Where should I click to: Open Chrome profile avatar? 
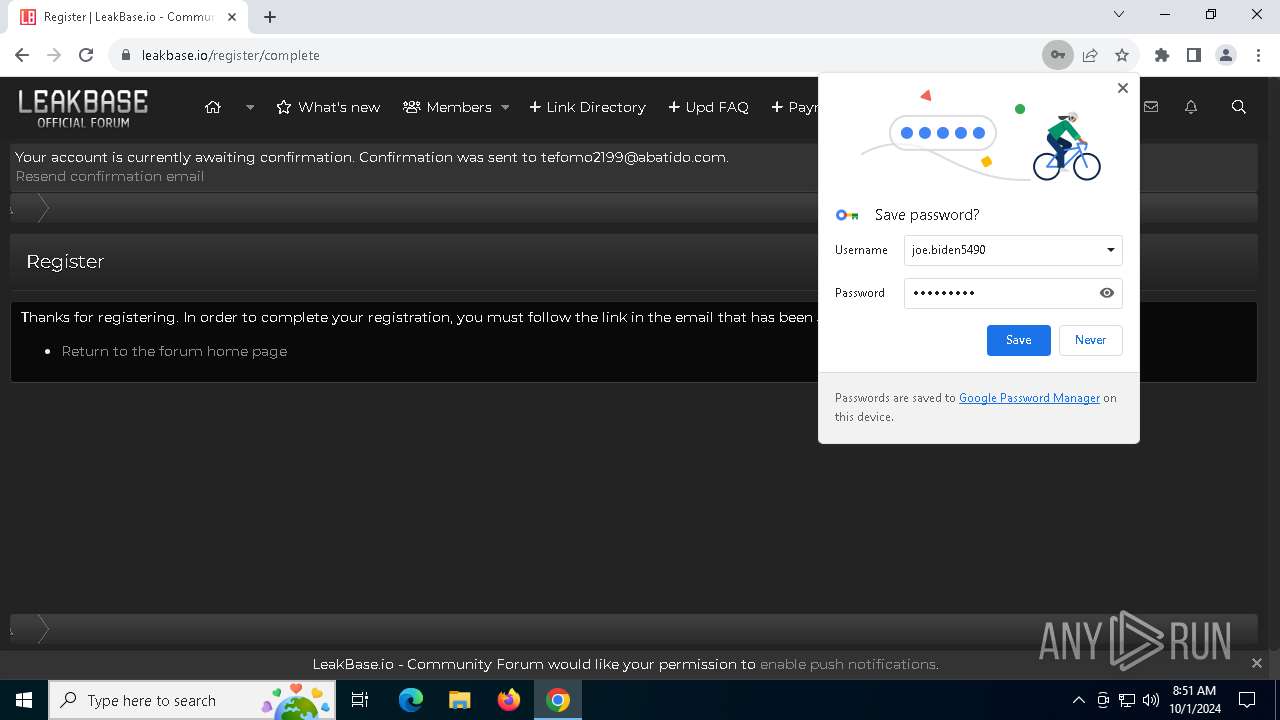pos(1226,55)
